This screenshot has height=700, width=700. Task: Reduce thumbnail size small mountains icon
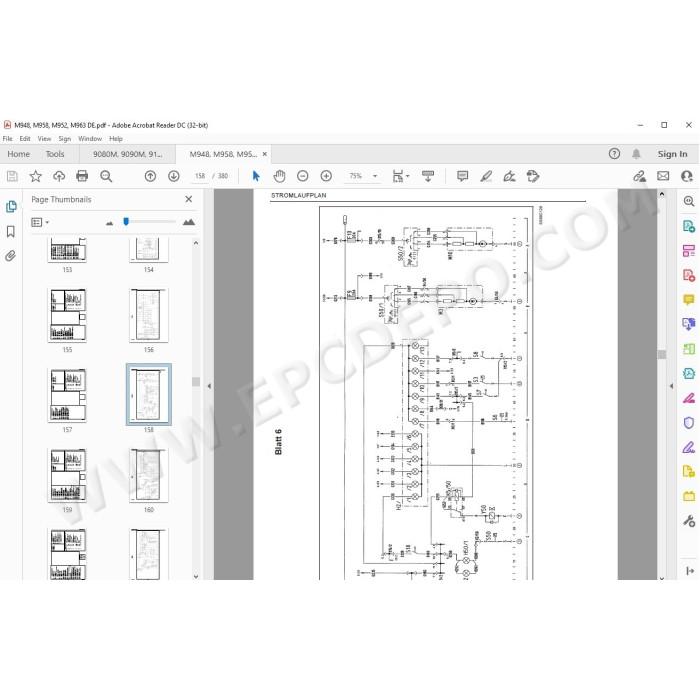(109, 223)
